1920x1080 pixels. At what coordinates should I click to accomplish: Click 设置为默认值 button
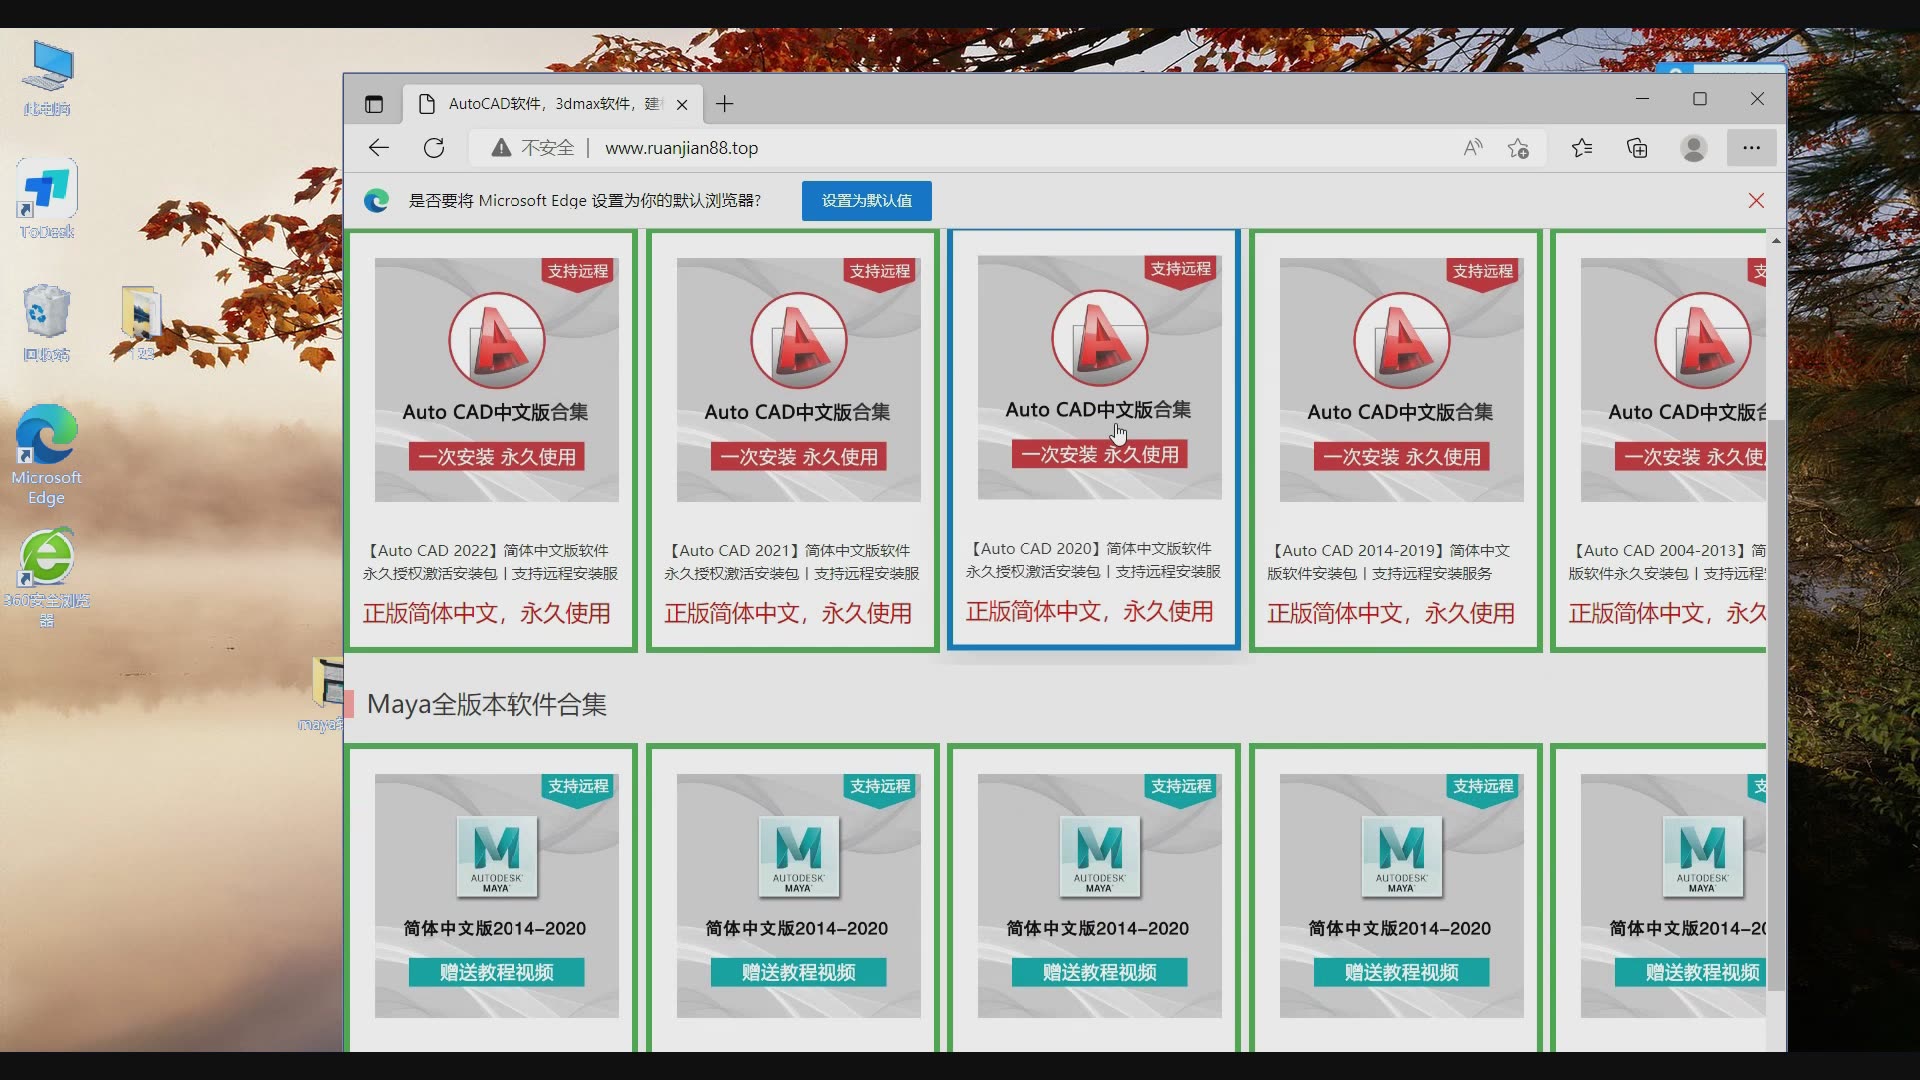pyautogui.click(x=866, y=201)
